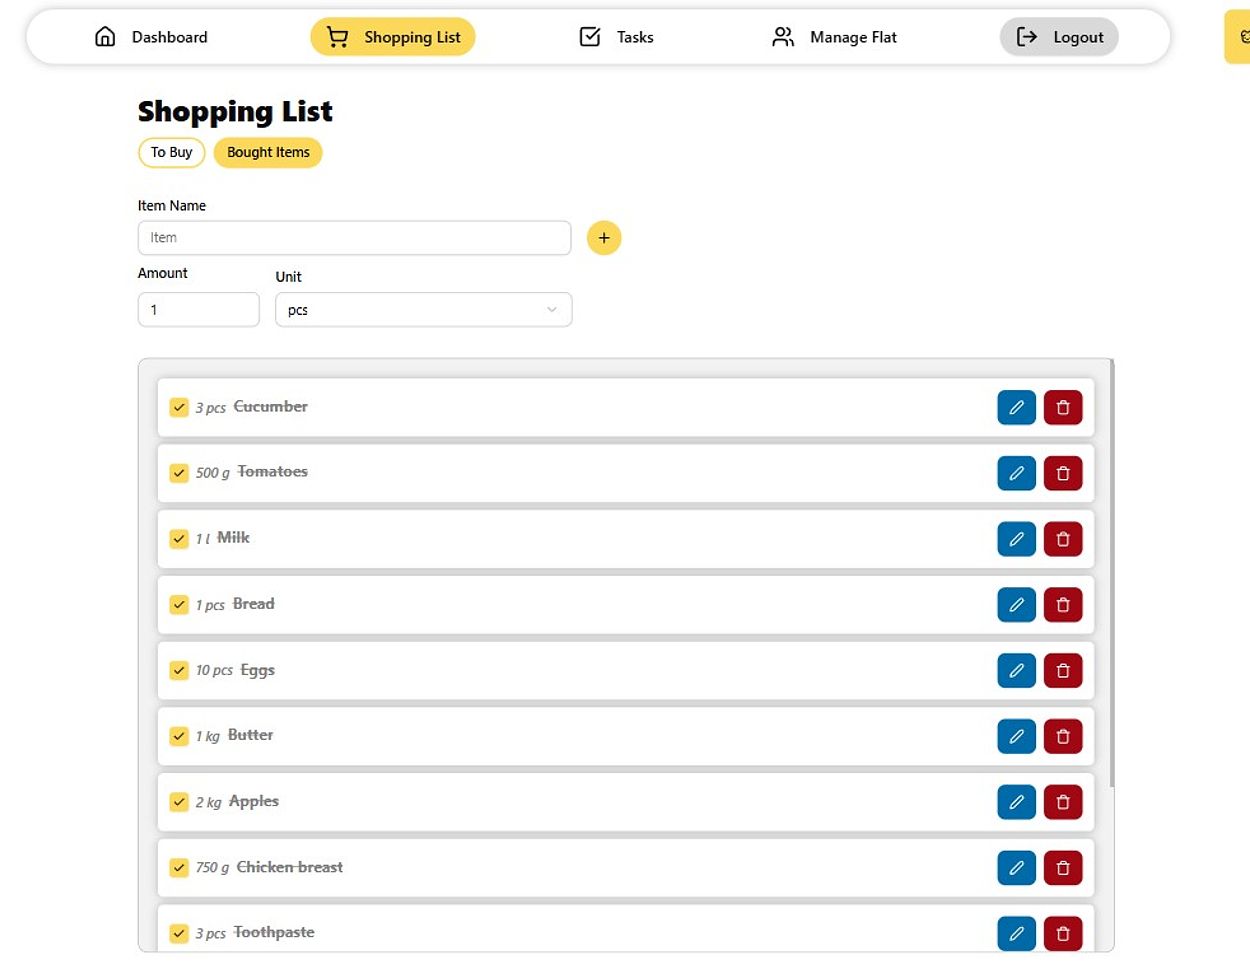
Task: Click the pencil edit icon for Cucumber
Action: [1016, 408]
